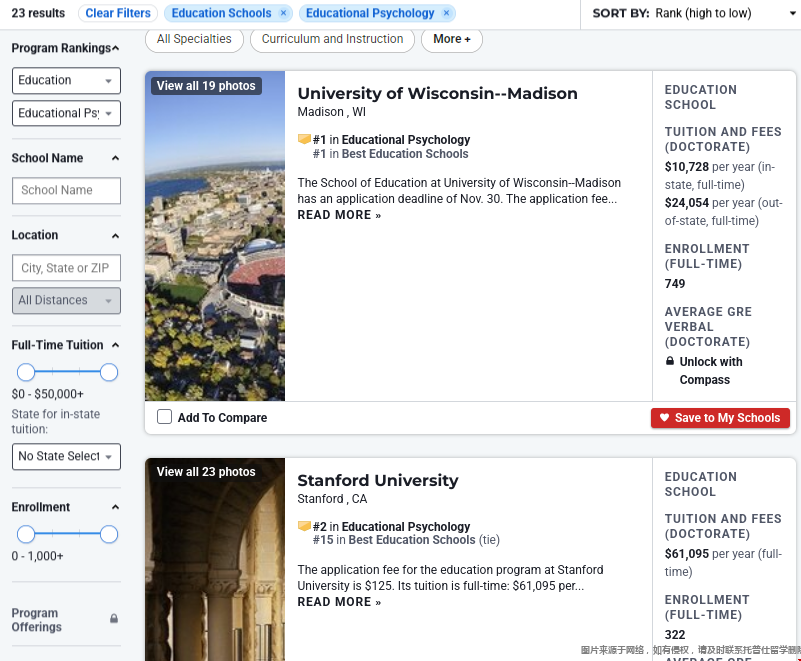Click the City, State or ZIP input field

point(66,268)
